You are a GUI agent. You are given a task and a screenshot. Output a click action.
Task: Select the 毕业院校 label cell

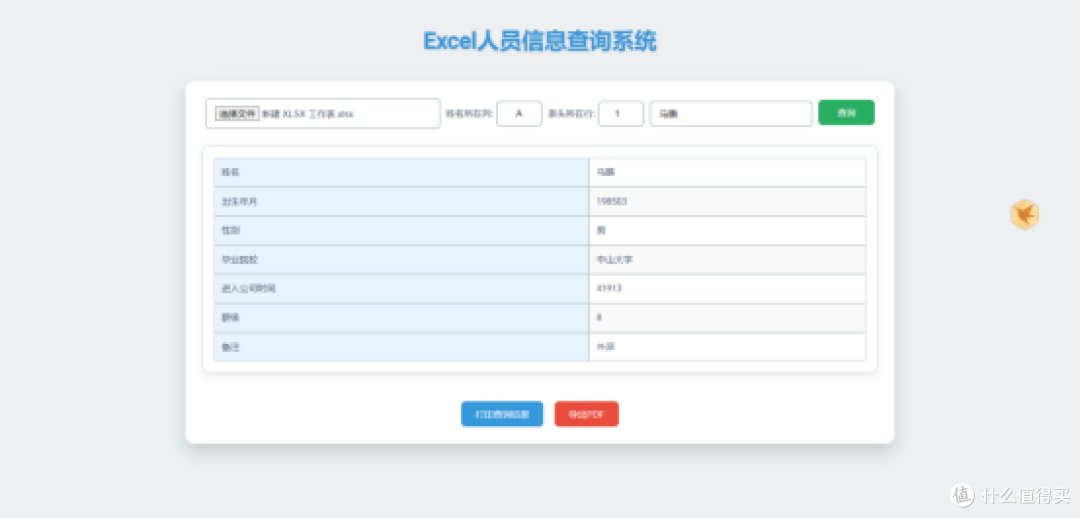click(x=402, y=260)
